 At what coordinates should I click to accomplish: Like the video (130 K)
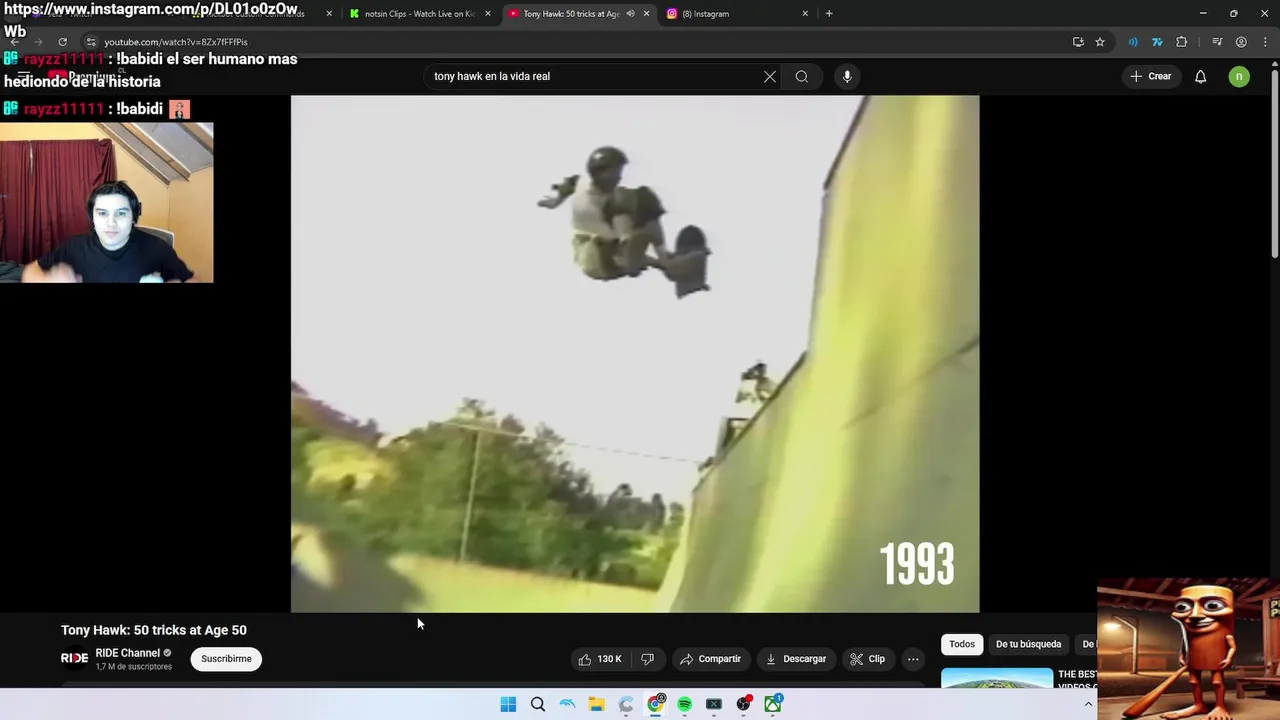click(600, 659)
